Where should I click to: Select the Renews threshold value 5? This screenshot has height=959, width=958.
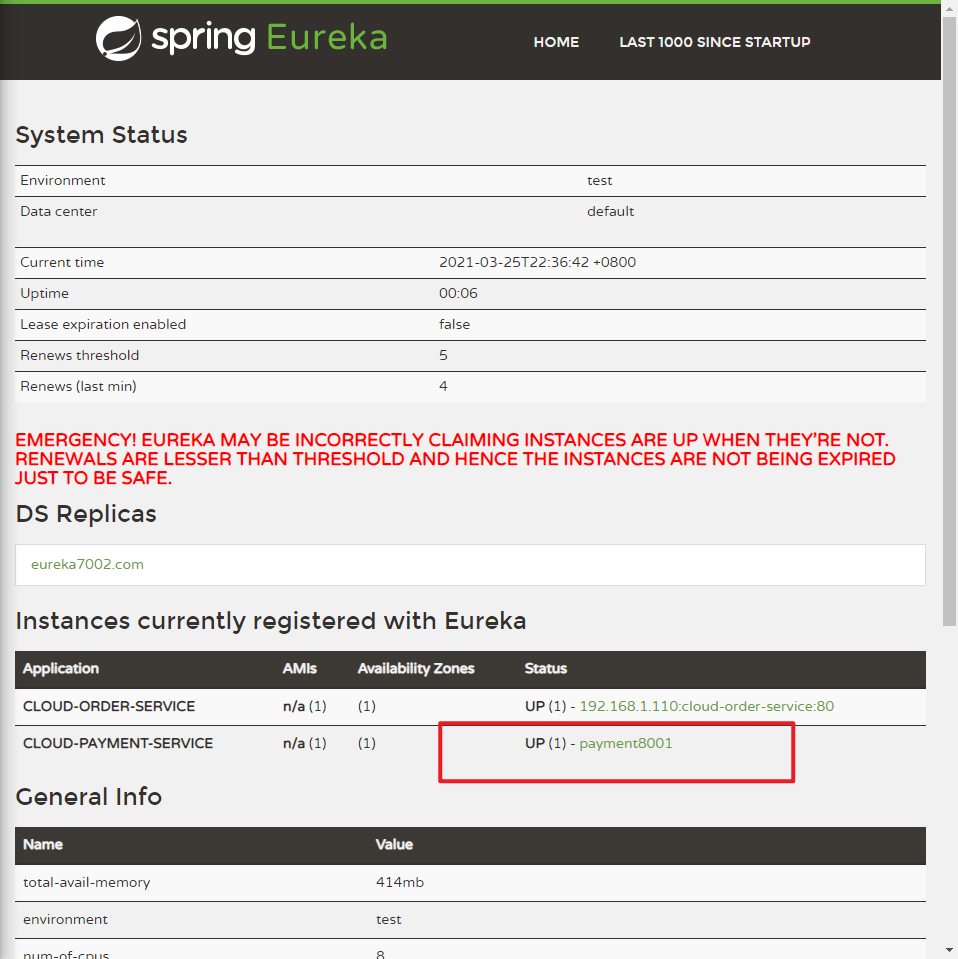pos(444,355)
